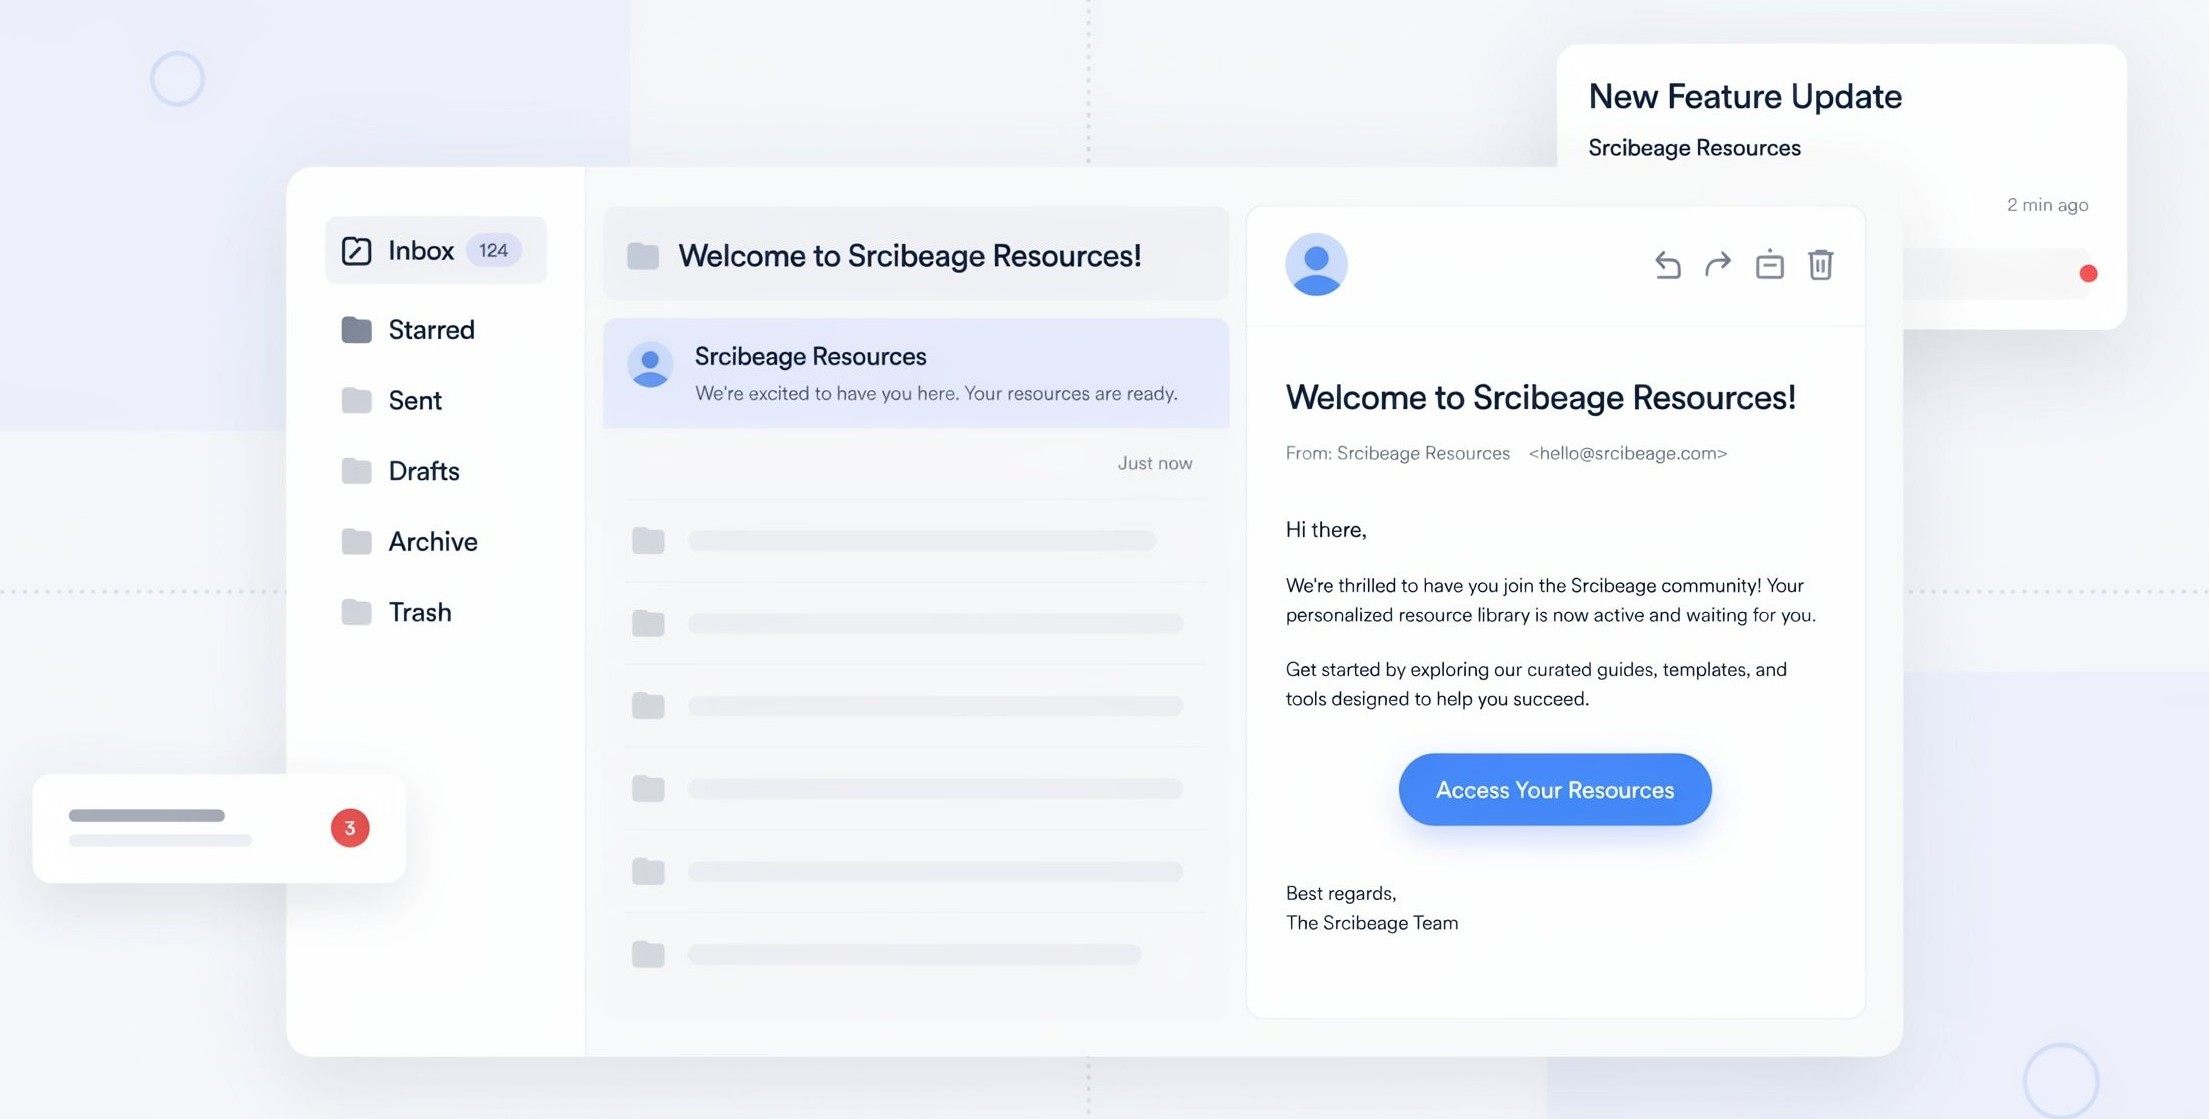
Task: Click the Forward arrow icon
Action: tap(1718, 265)
